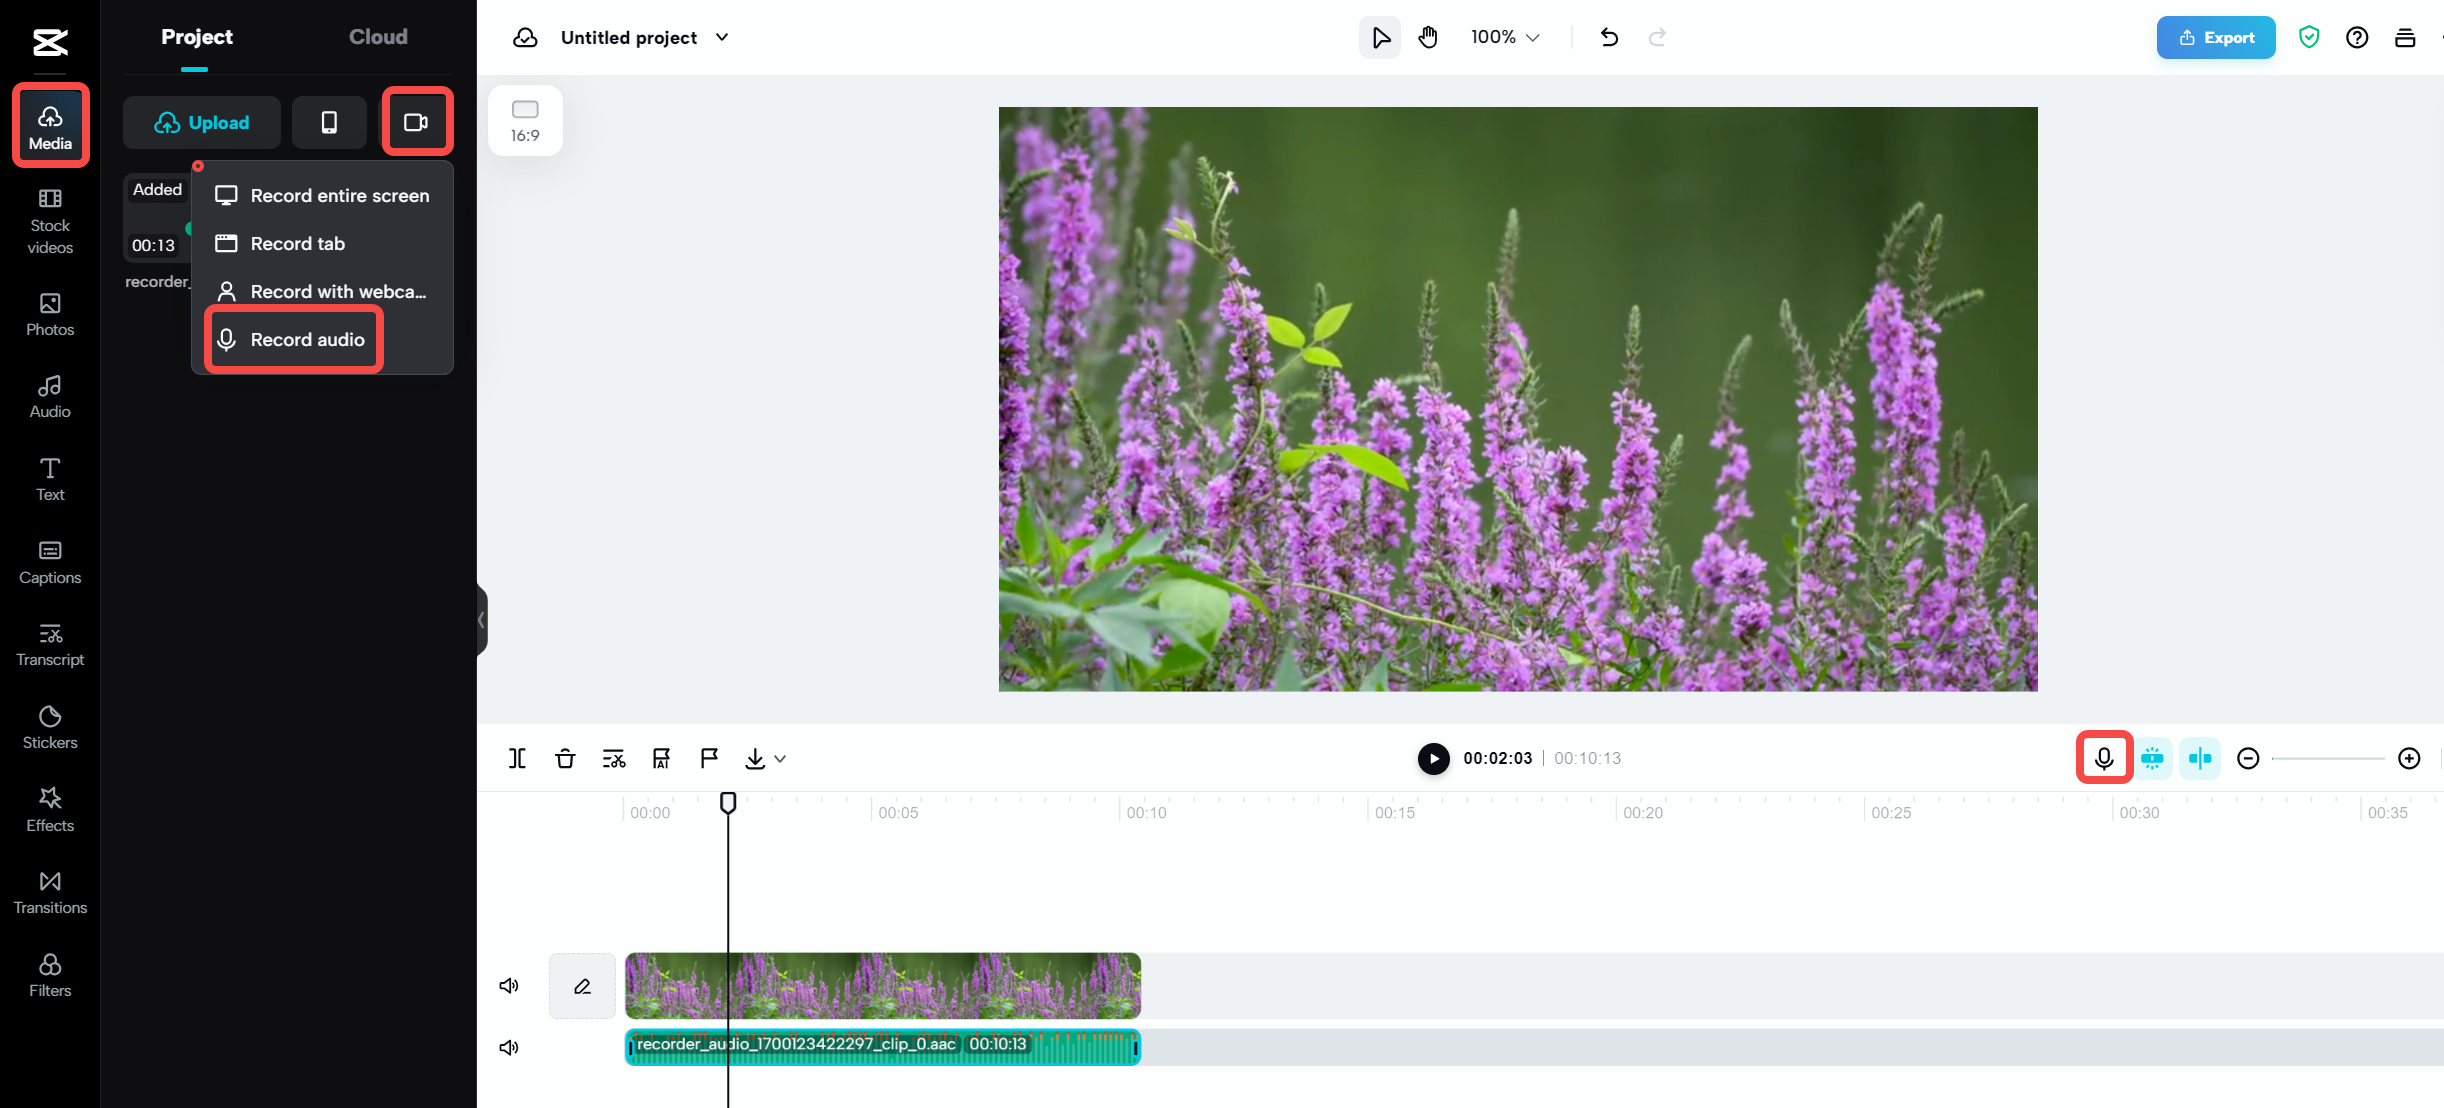Viewport: 2444px width, 1108px height.
Task: Adjust the timeline zoom slider
Action: (2328, 758)
